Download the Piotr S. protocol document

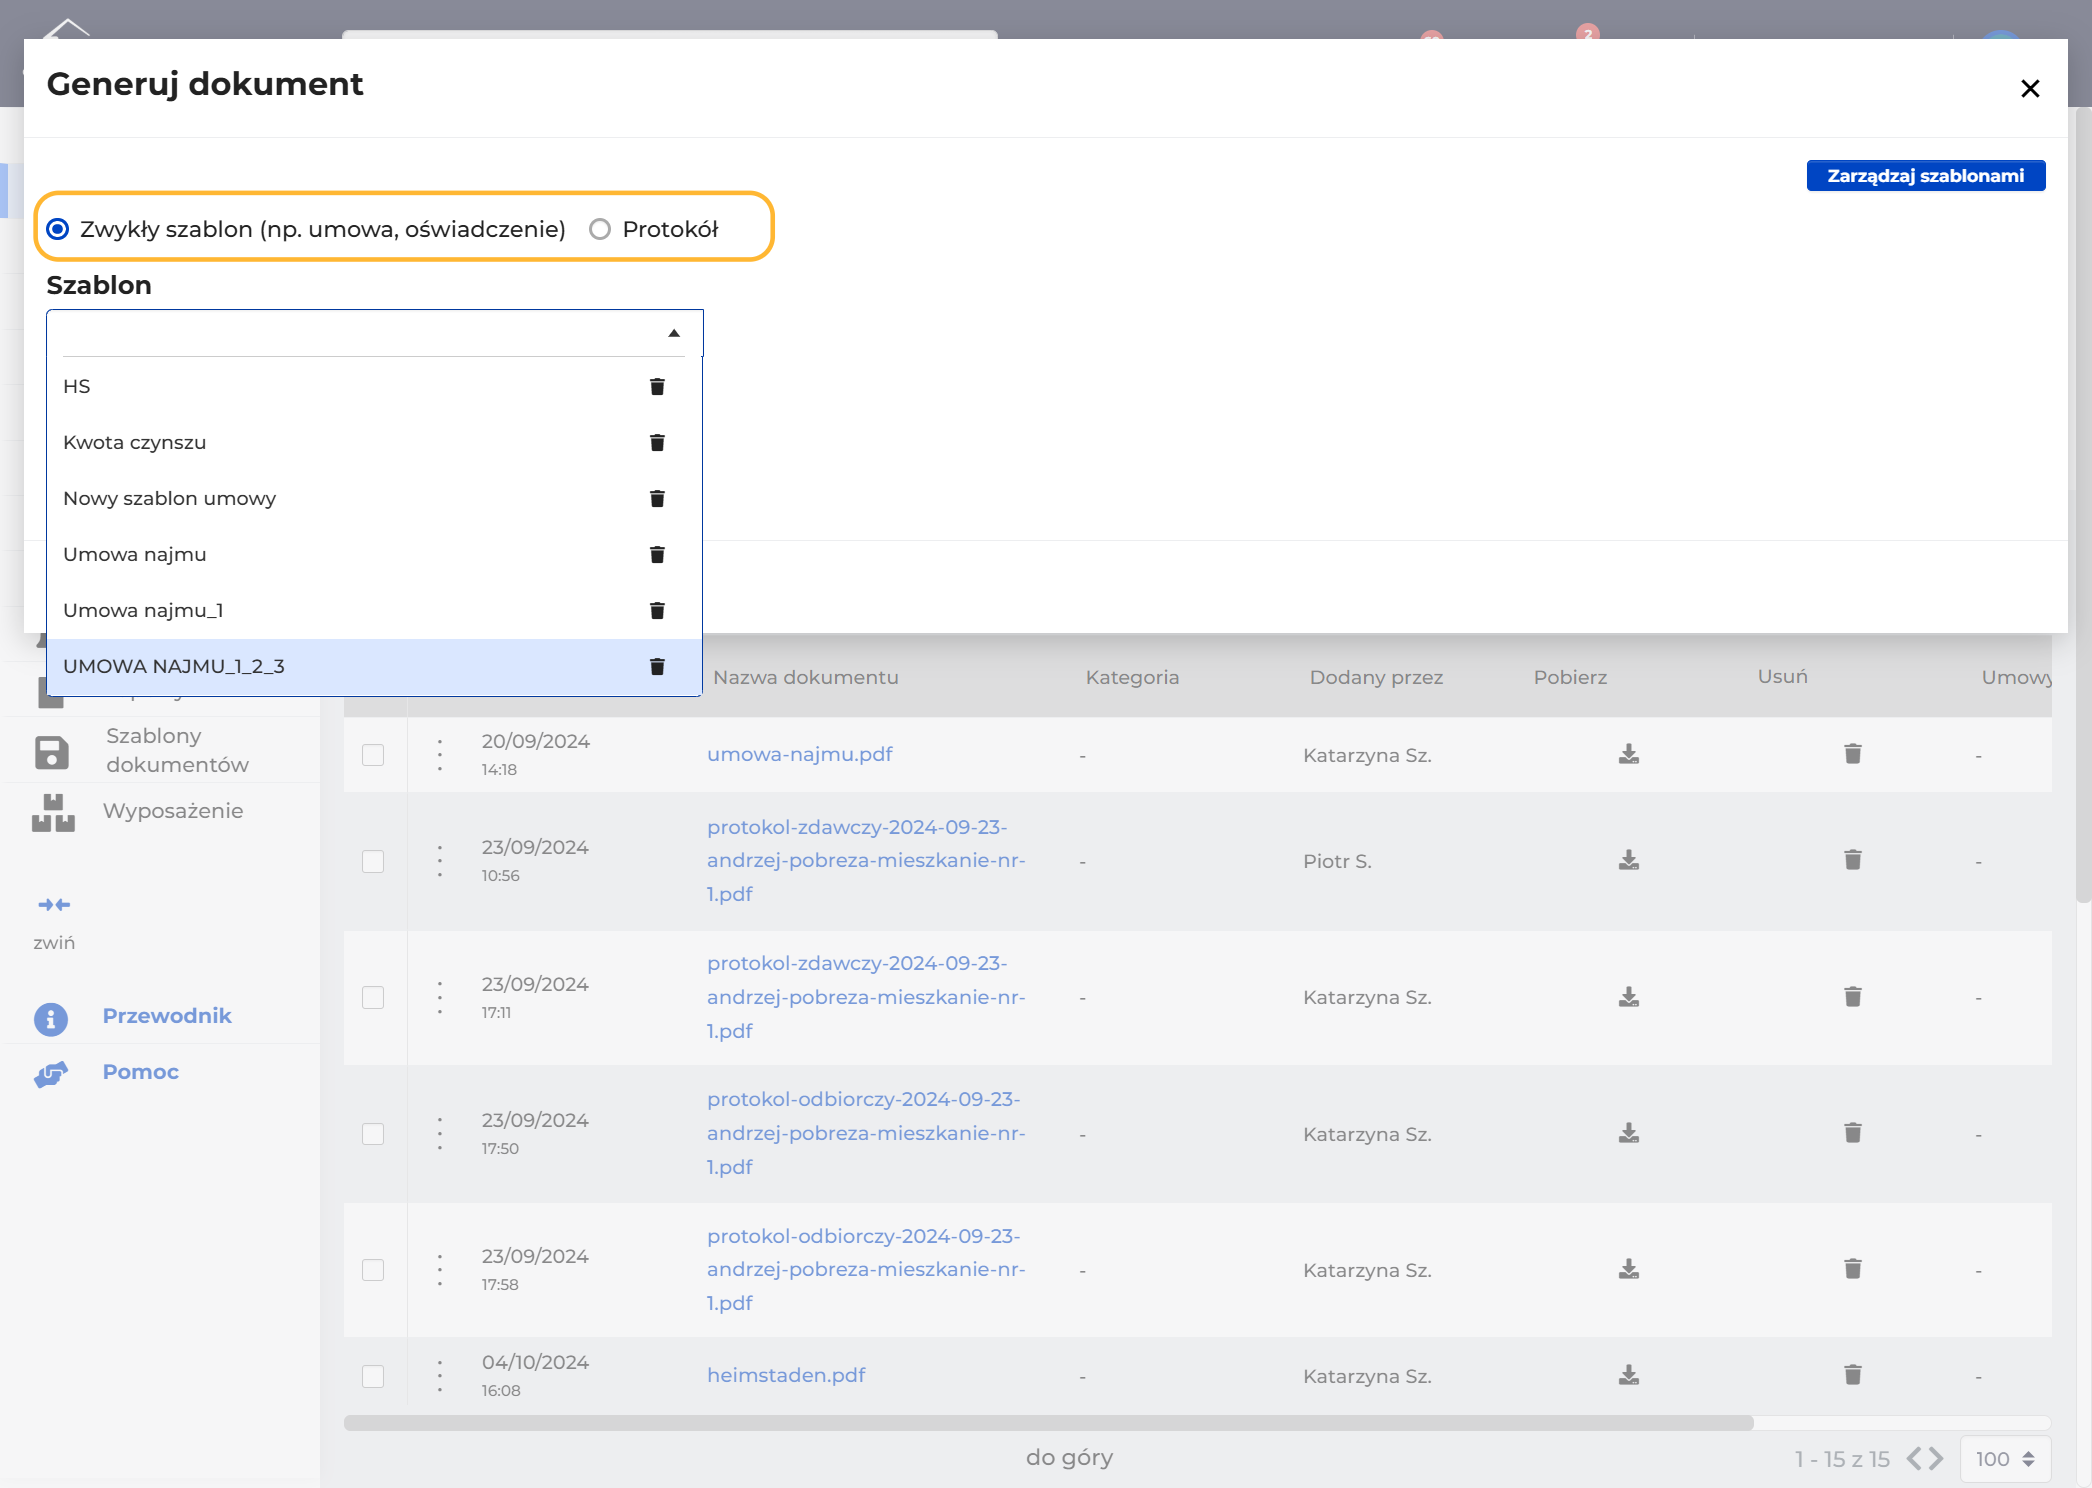(1629, 860)
